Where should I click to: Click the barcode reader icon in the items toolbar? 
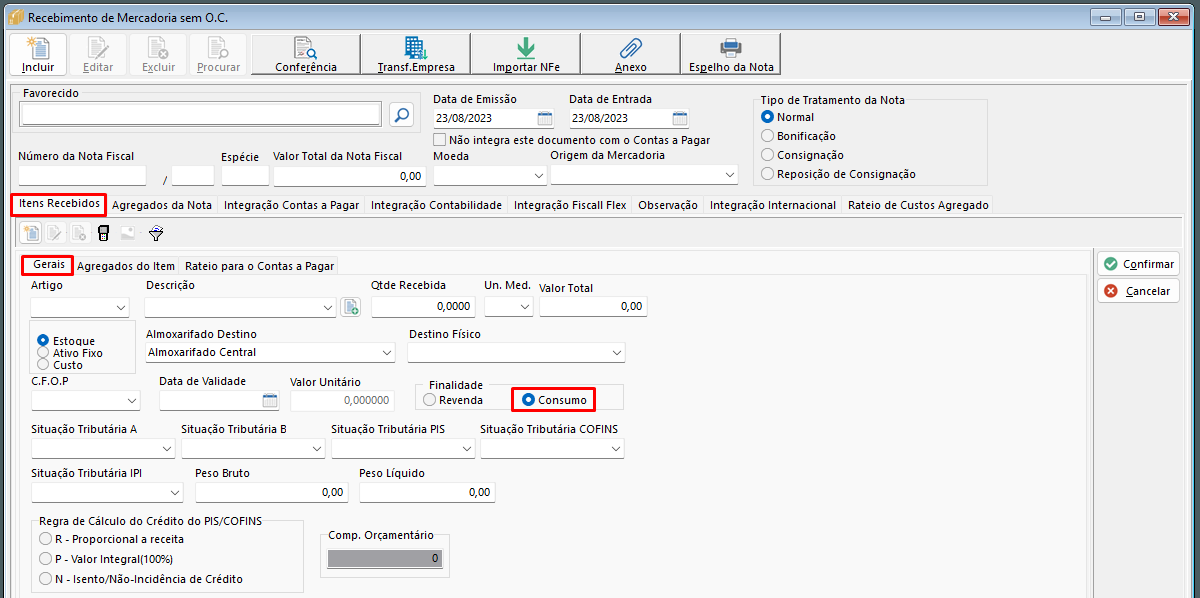[x=103, y=233]
